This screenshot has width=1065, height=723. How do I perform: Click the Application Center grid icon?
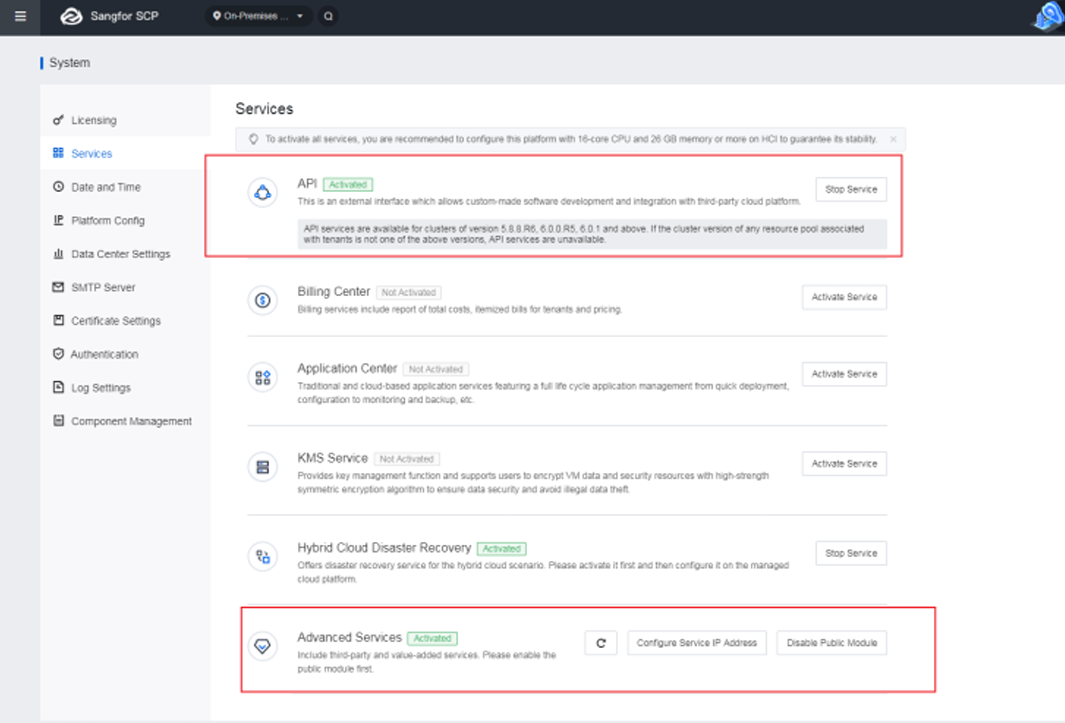click(x=262, y=374)
